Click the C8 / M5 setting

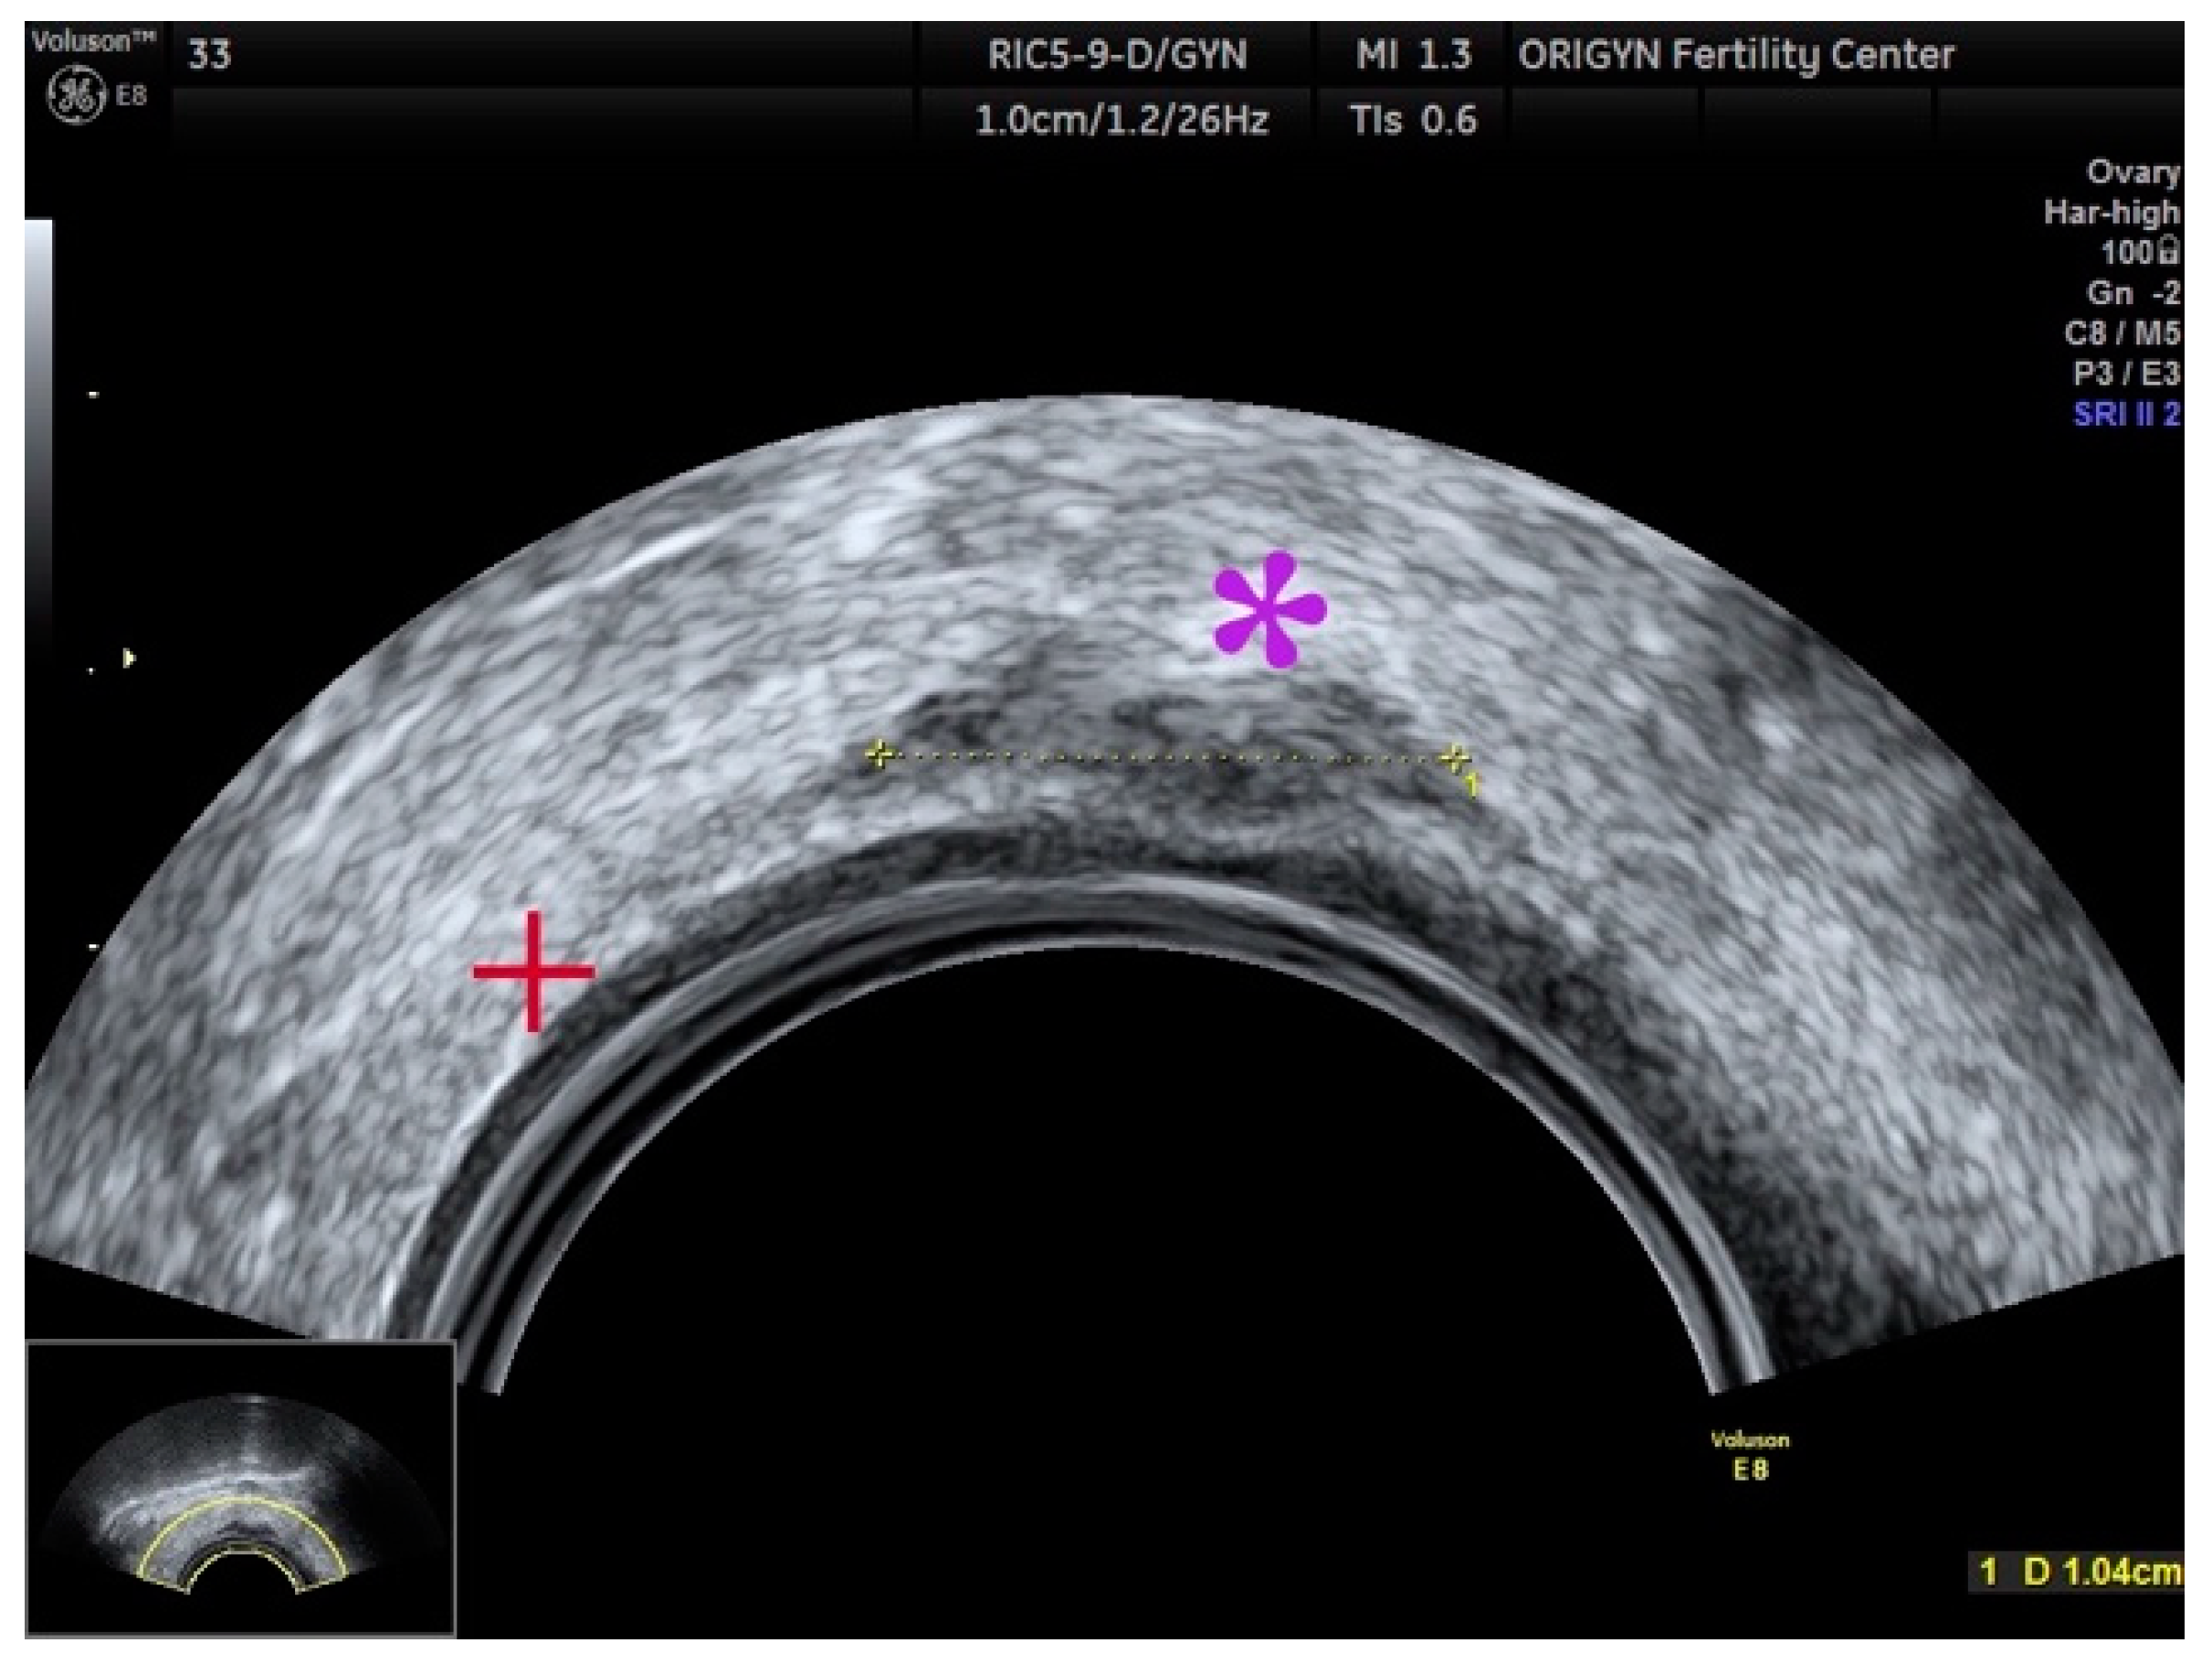2122,333
